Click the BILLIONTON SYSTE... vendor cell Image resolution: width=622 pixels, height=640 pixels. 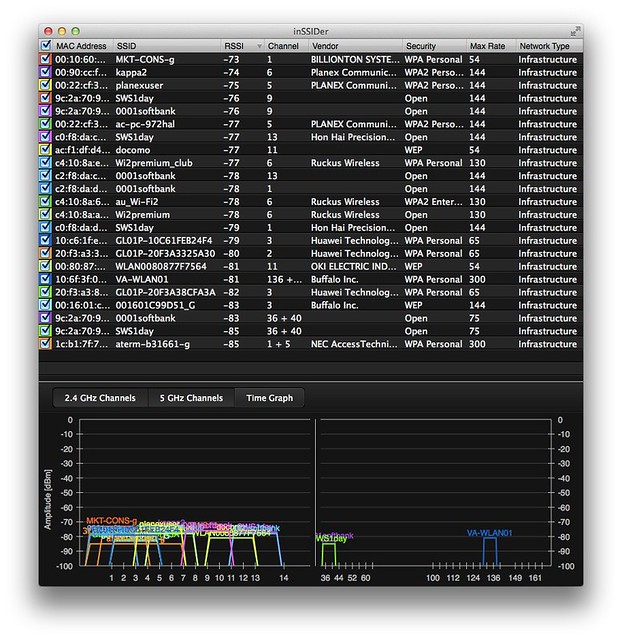pyautogui.click(x=355, y=60)
